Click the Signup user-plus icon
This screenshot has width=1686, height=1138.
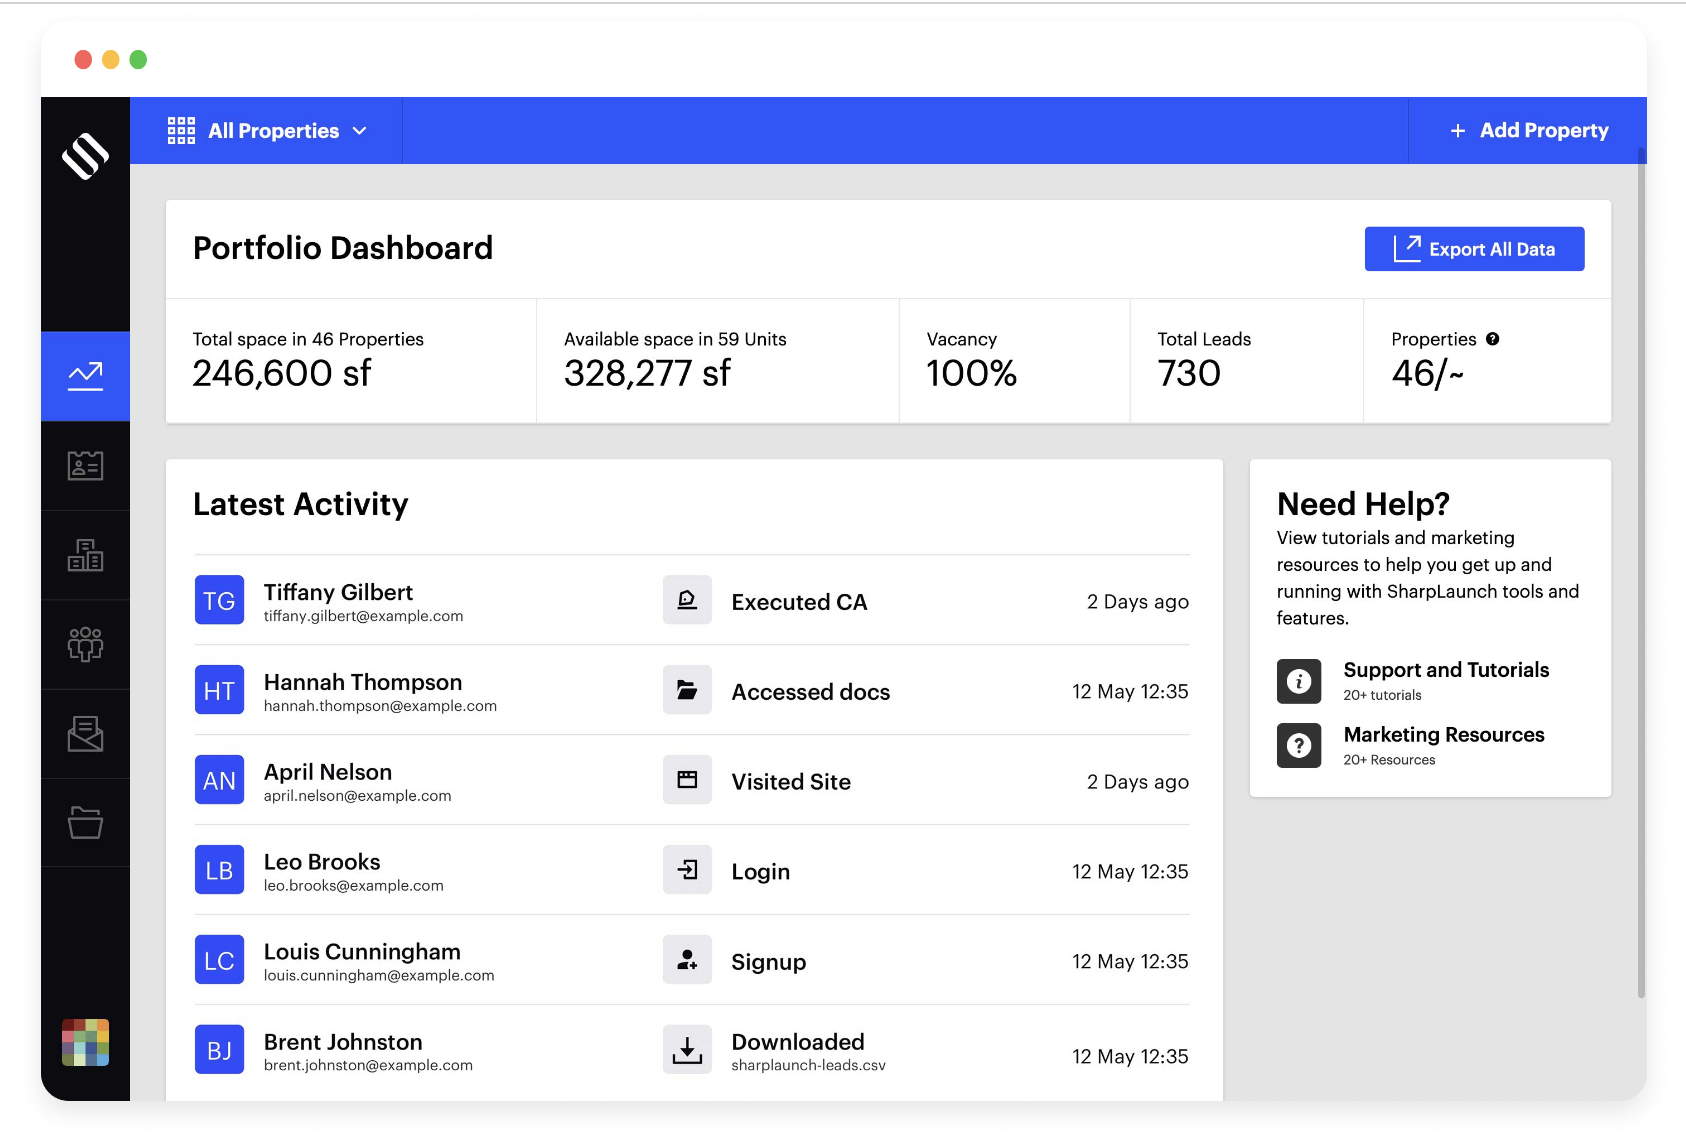pos(687,960)
